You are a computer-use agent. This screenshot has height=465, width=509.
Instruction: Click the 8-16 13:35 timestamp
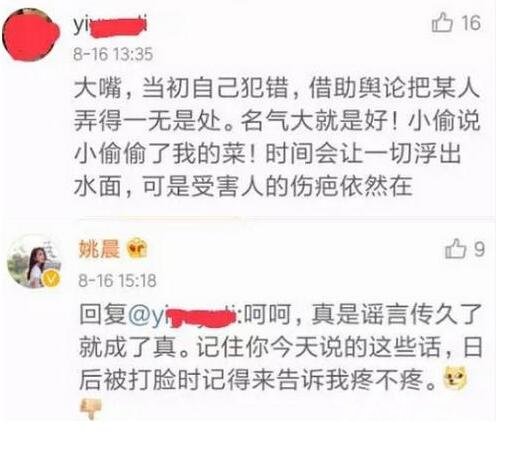tap(113, 54)
